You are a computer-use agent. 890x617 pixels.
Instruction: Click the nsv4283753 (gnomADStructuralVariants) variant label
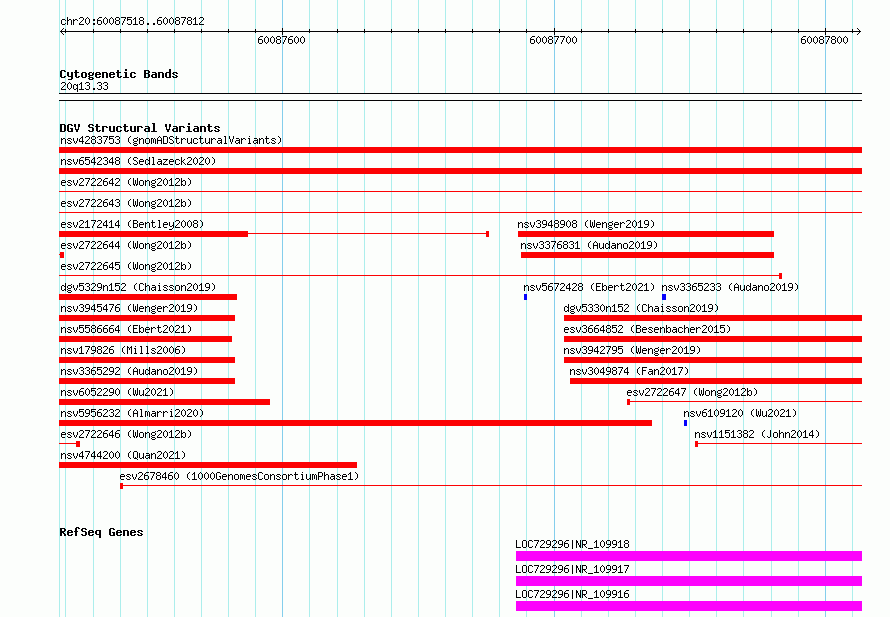(x=171, y=140)
